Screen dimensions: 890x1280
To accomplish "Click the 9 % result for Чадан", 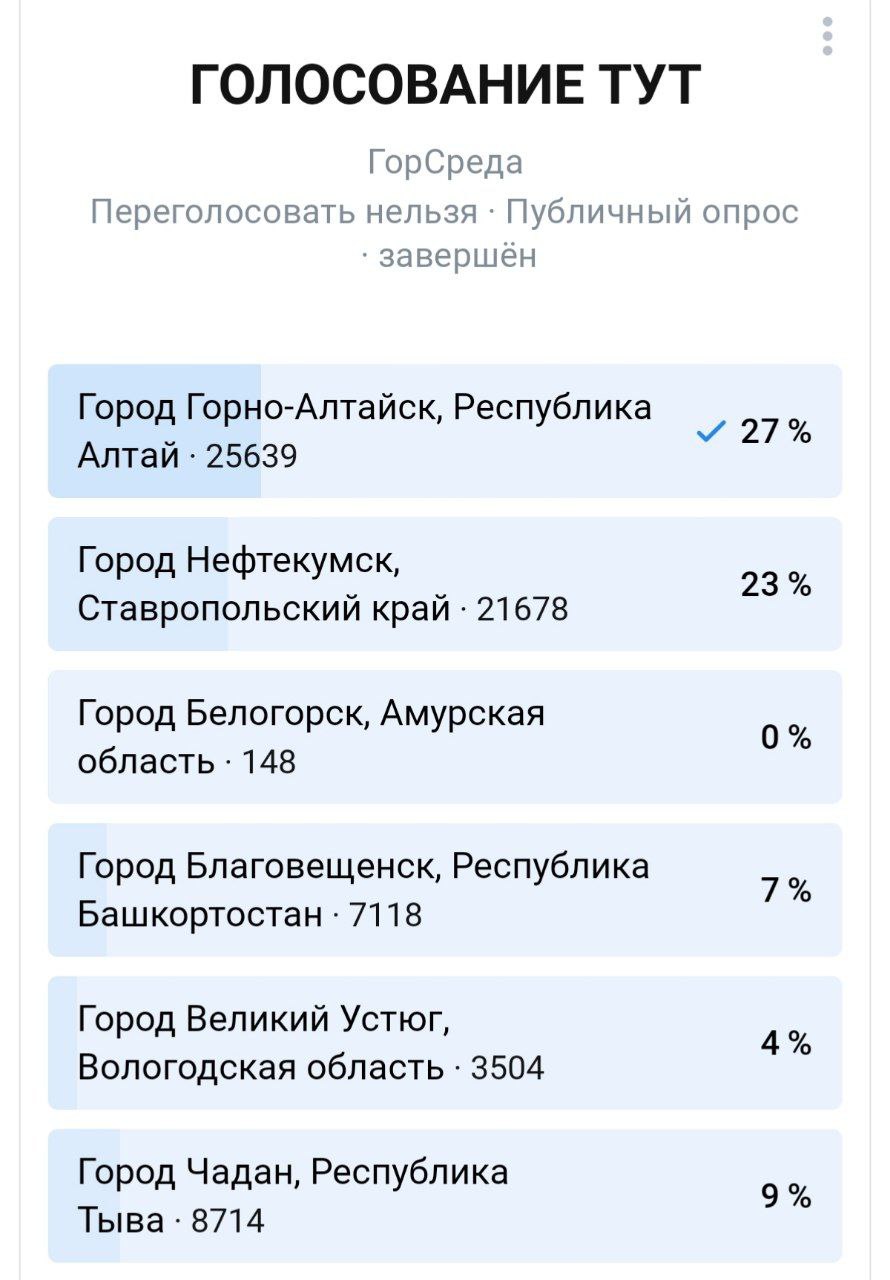I will point(785,1197).
